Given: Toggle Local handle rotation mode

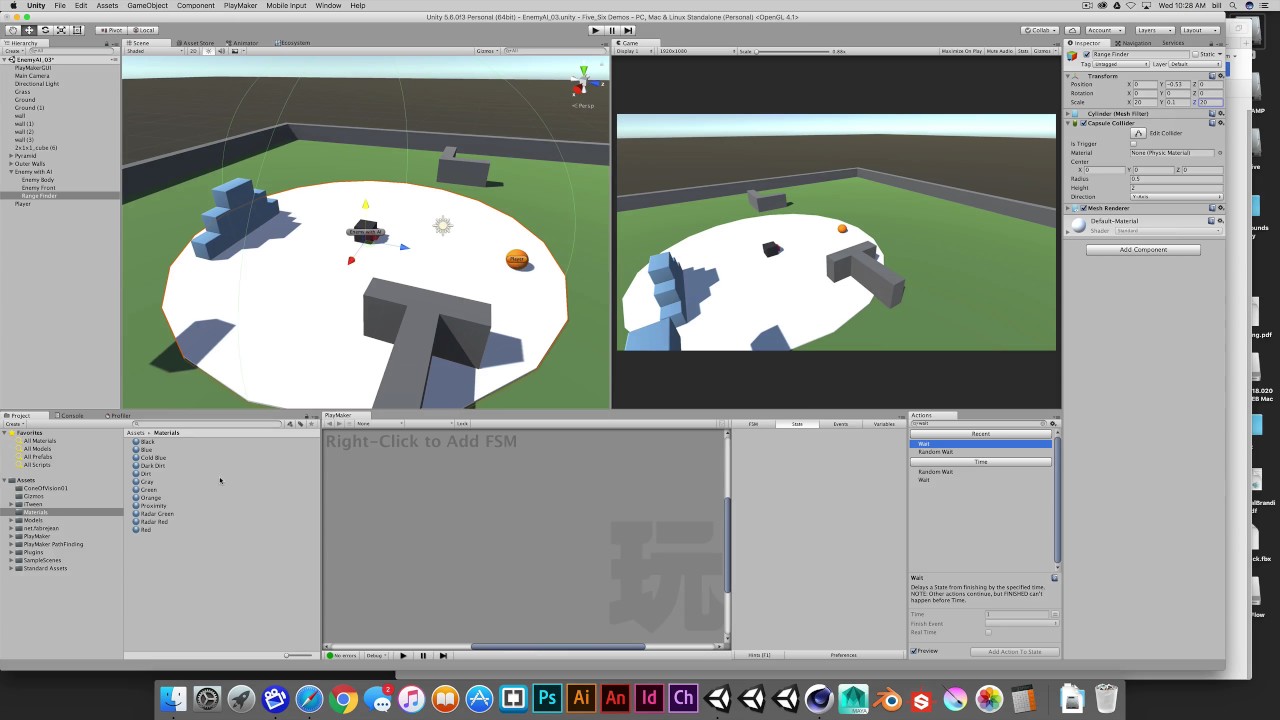Looking at the screenshot, I should (x=143, y=30).
